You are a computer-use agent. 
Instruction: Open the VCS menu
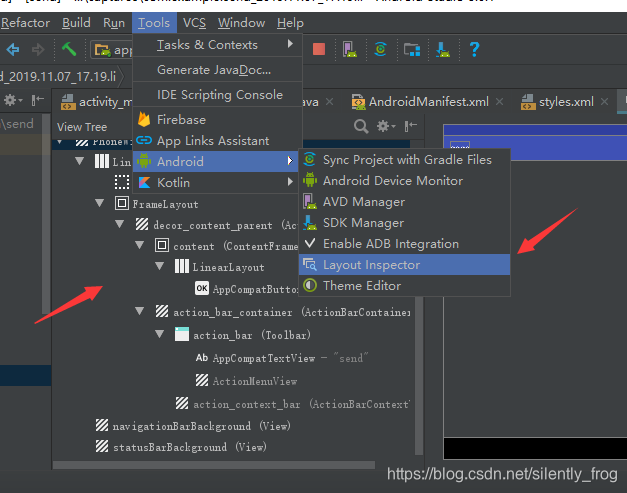[x=194, y=23]
